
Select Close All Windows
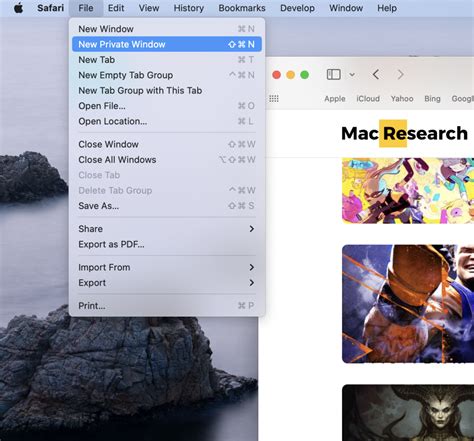(x=166, y=160)
